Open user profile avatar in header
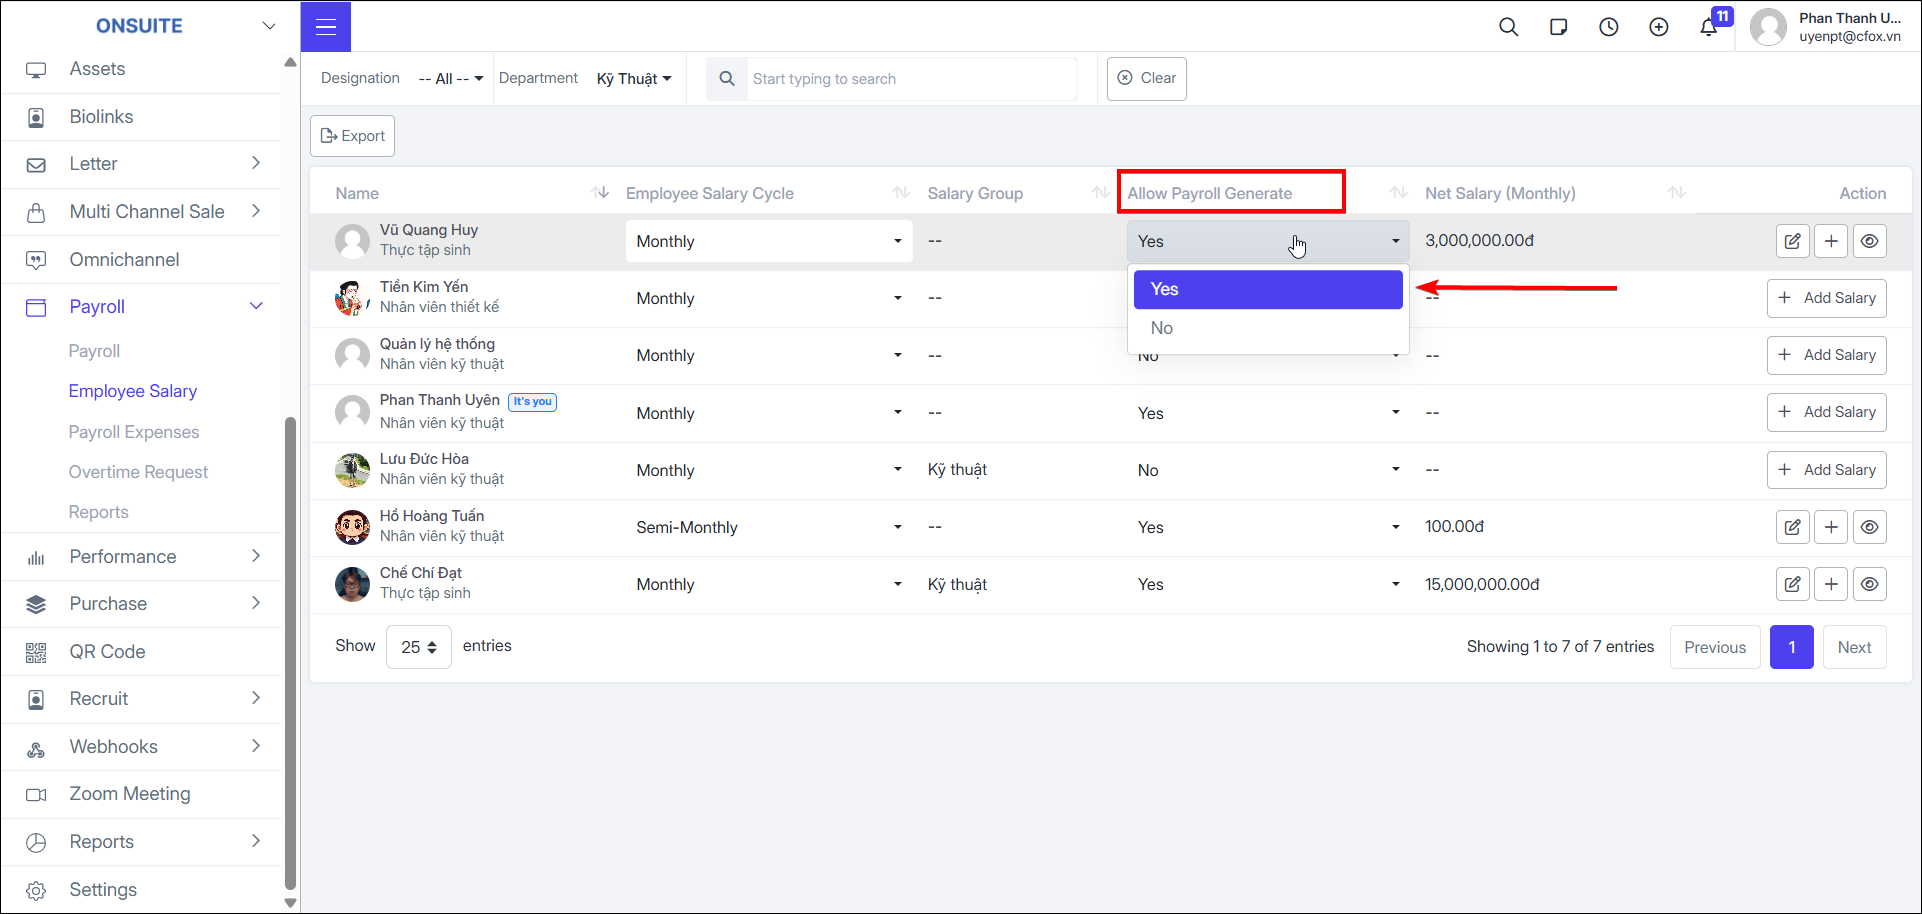This screenshot has width=1922, height=914. pos(1768,27)
